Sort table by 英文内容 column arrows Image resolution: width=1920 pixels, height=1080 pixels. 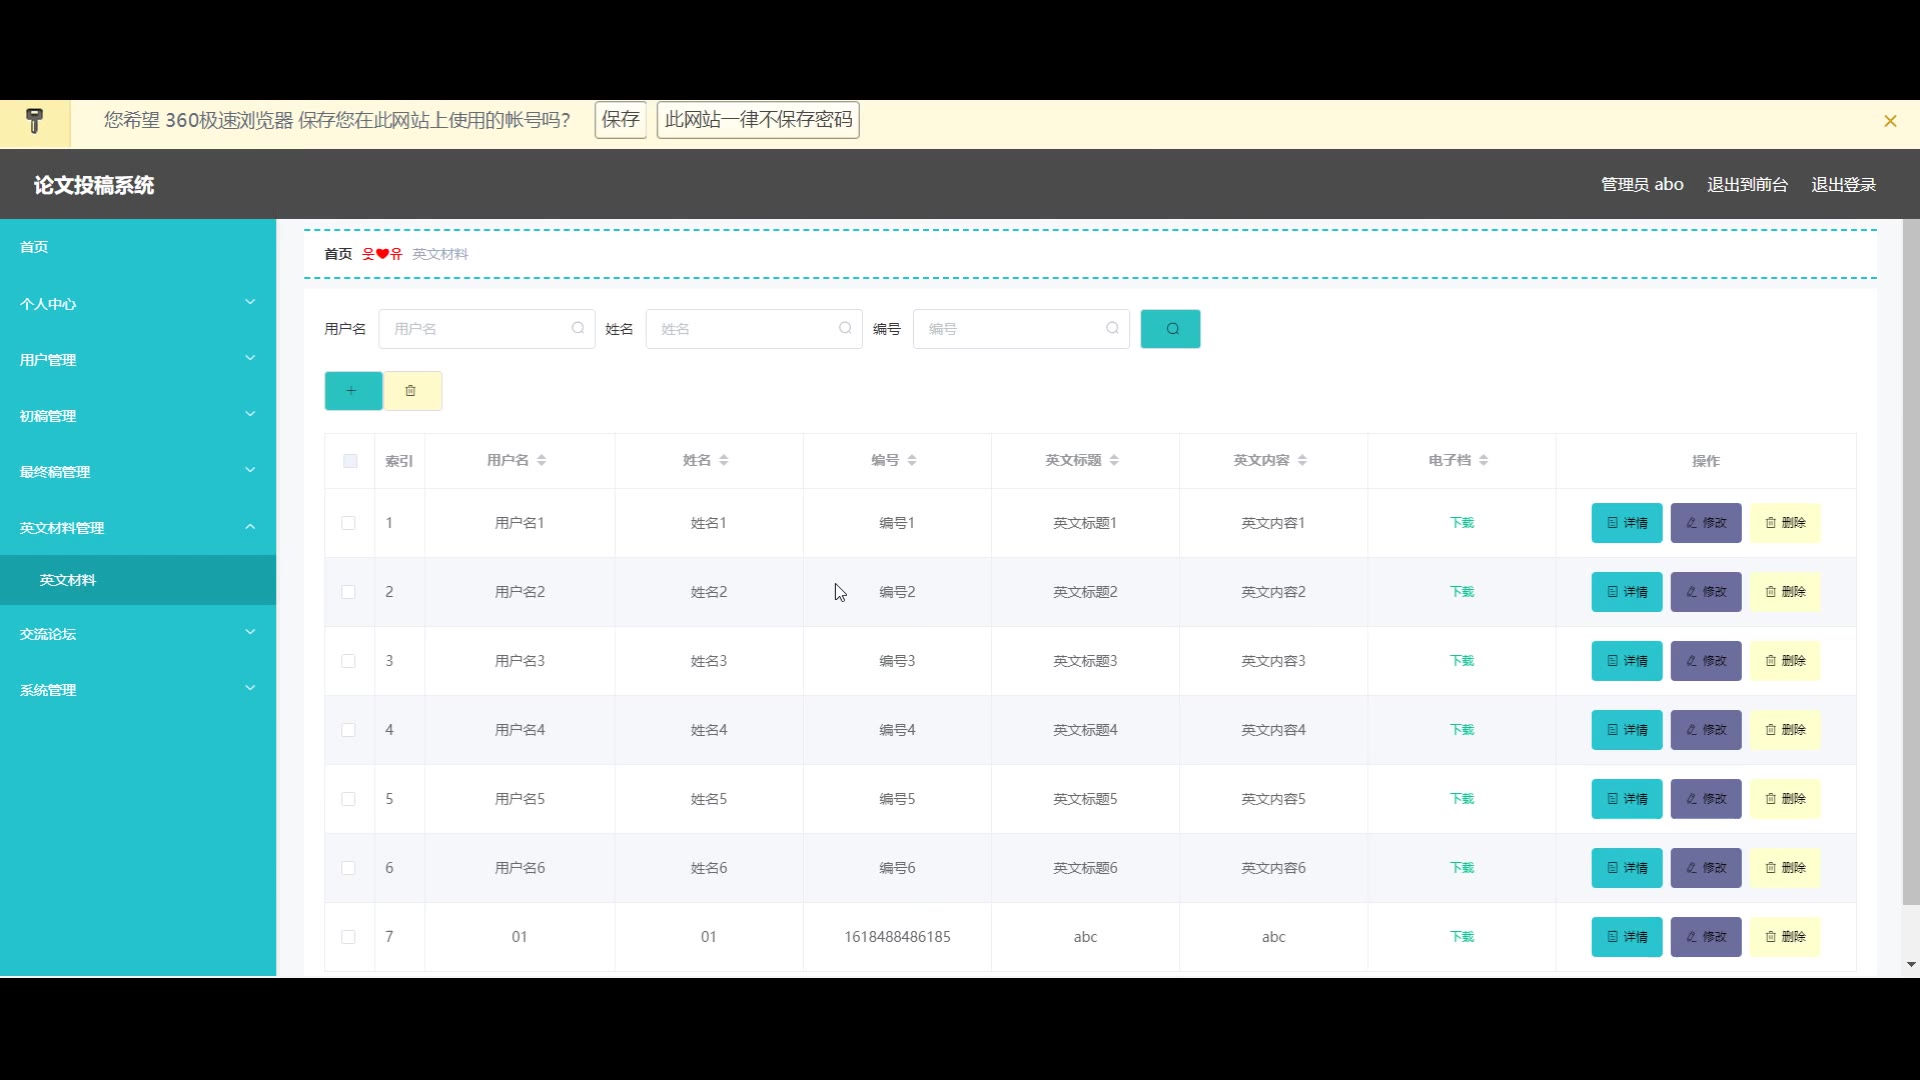pyautogui.click(x=1302, y=460)
